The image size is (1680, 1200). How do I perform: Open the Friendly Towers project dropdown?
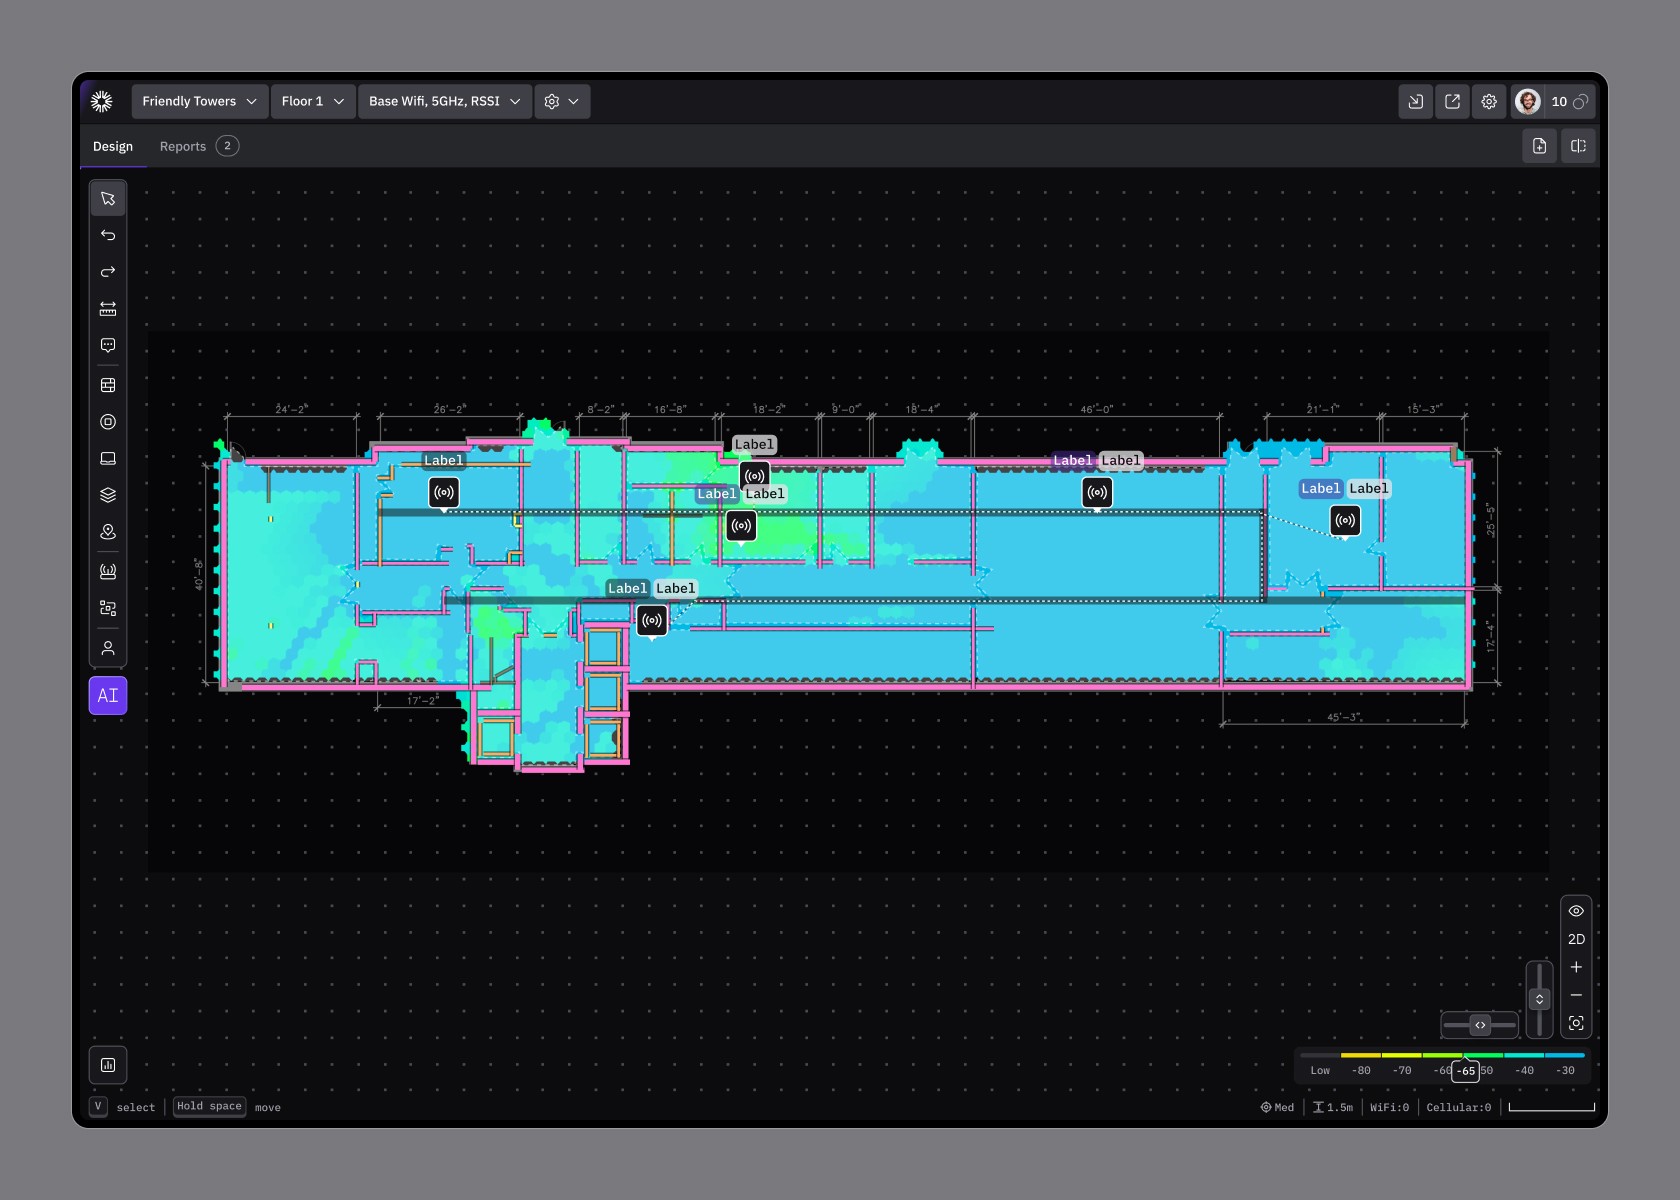pos(199,101)
